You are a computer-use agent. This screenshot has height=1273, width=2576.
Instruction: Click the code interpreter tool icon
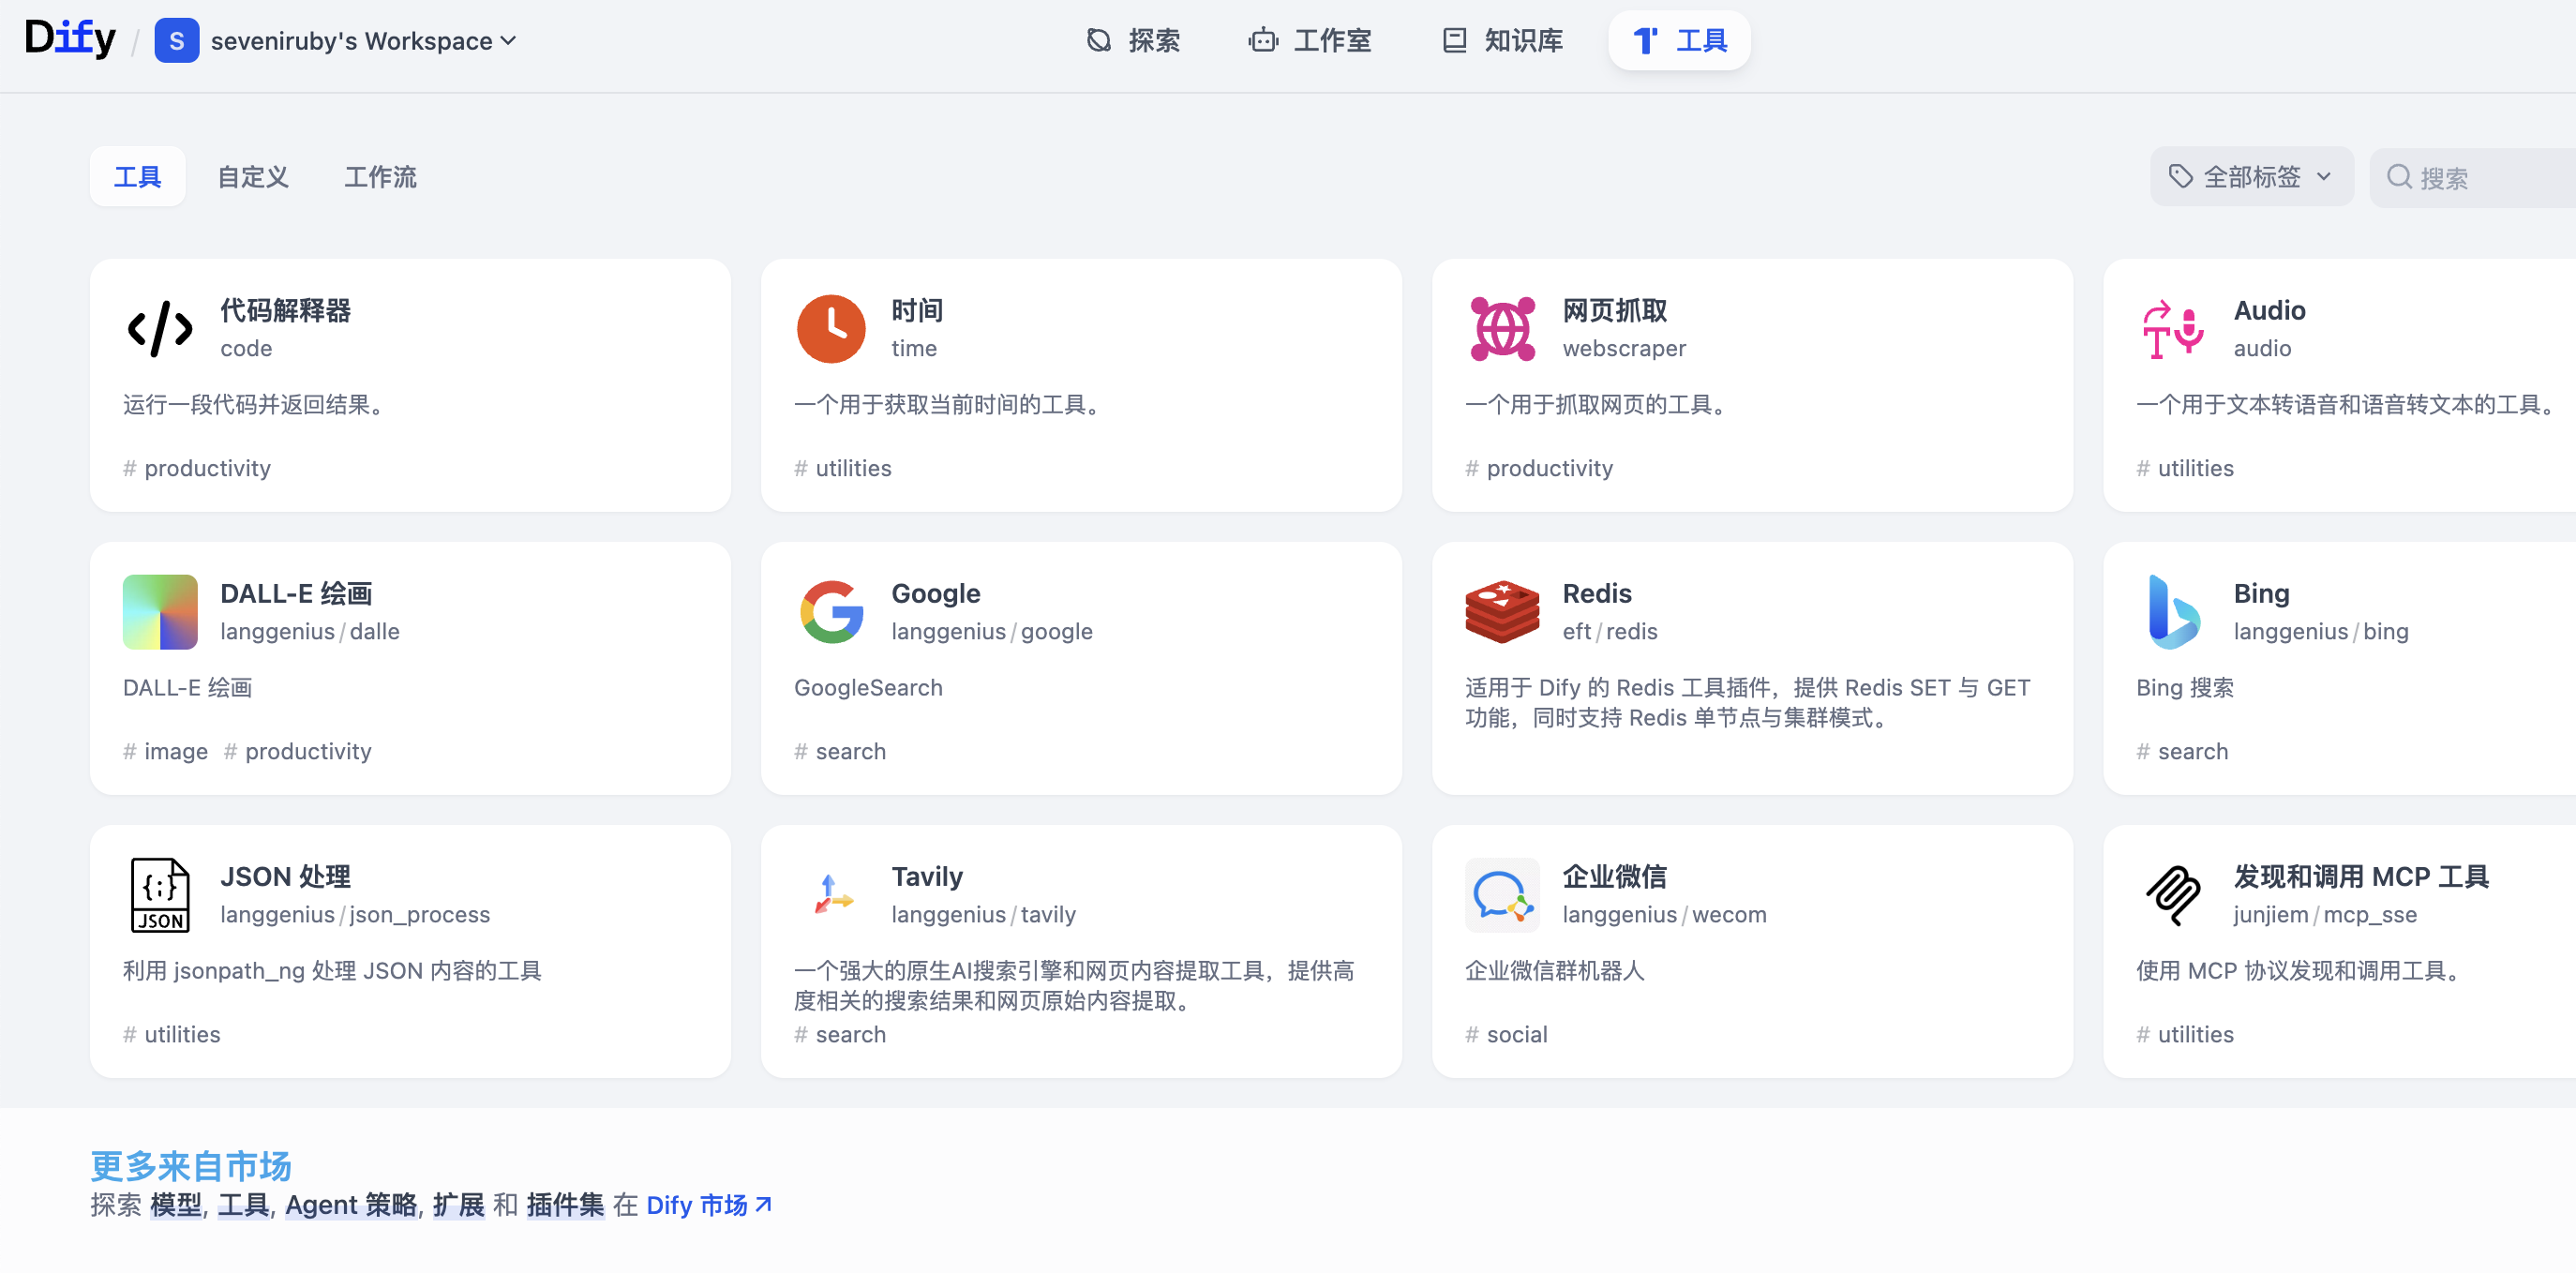coord(160,328)
